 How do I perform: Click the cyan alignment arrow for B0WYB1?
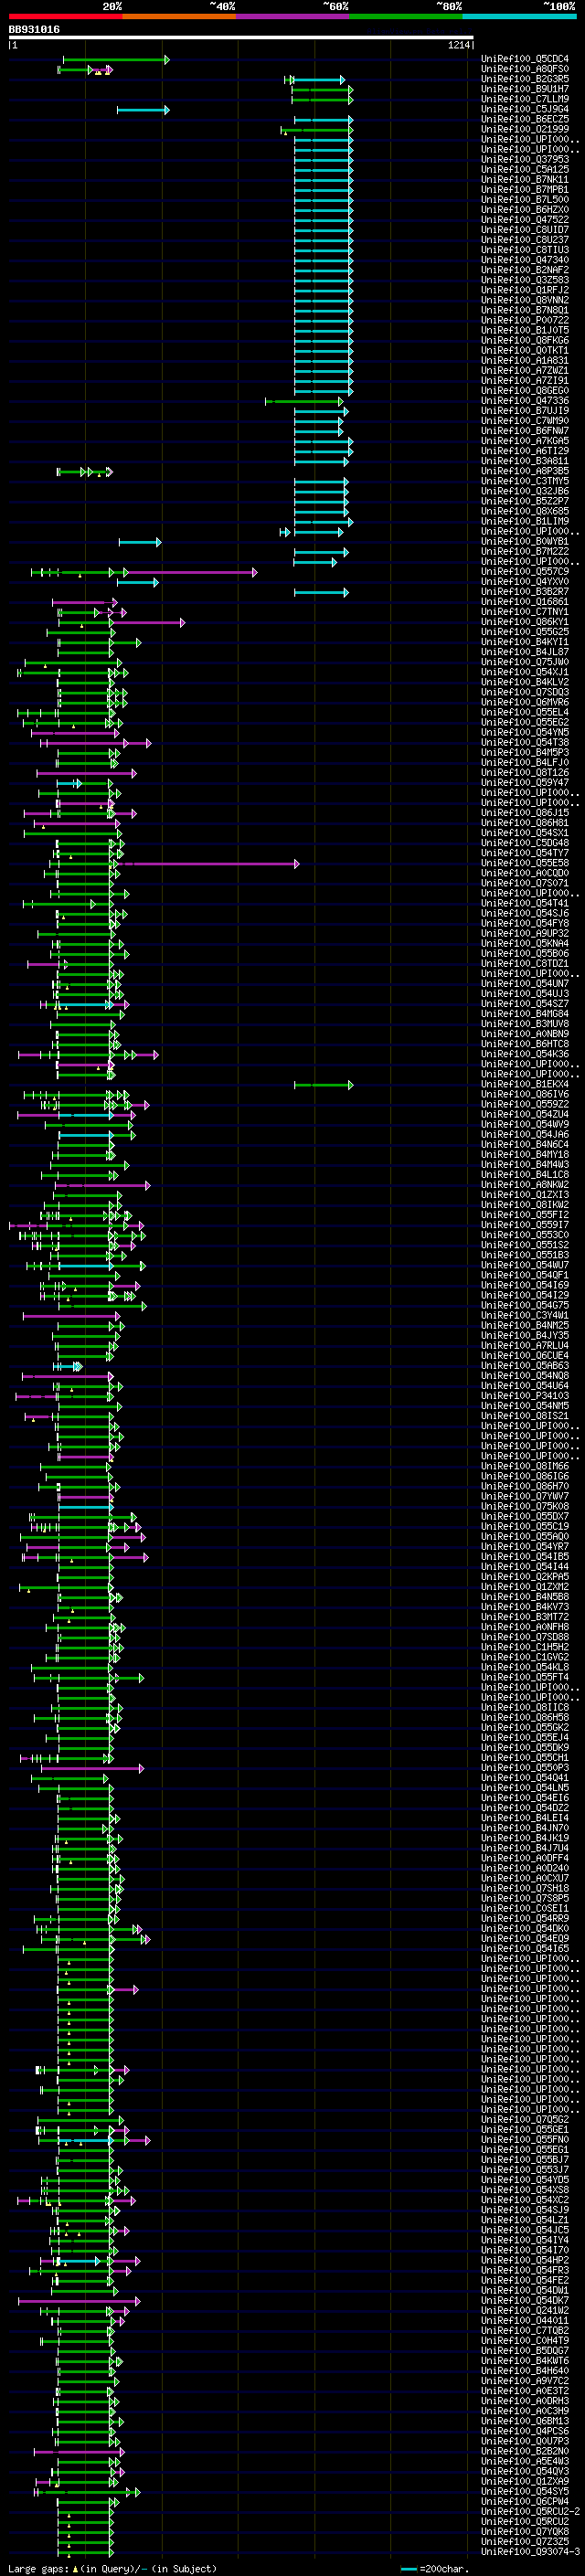(140, 542)
